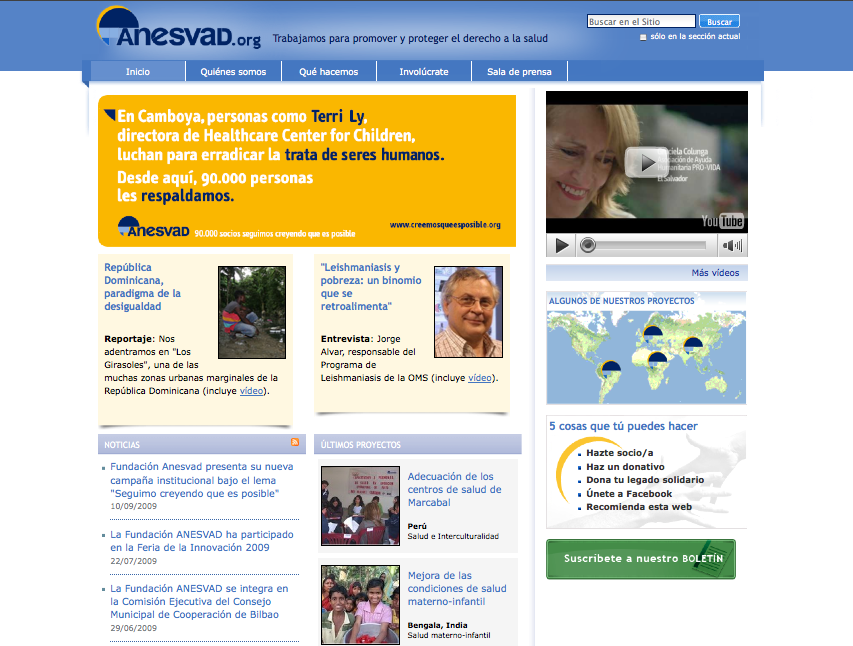
Task: Click the YouTube logo on the video
Action: pyautogui.click(x=722, y=221)
